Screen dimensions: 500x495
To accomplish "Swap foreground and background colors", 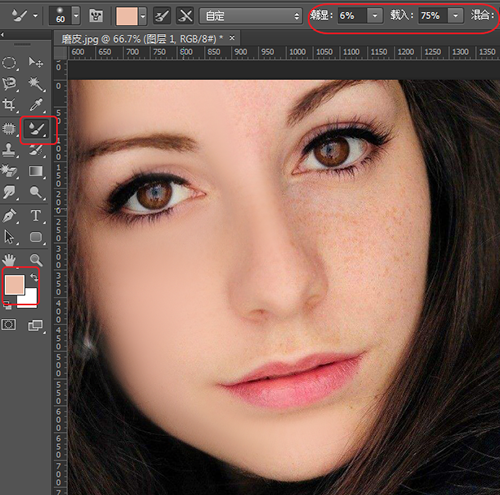I will point(34,277).
